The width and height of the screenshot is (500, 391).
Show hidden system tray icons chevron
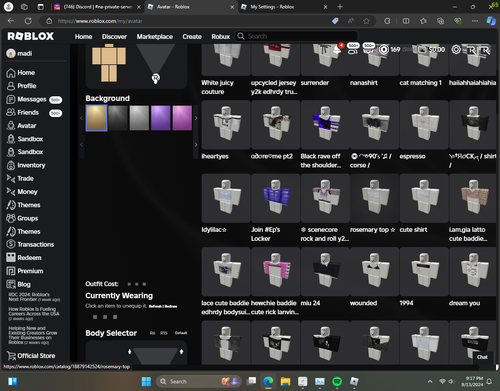coord(430,381)
